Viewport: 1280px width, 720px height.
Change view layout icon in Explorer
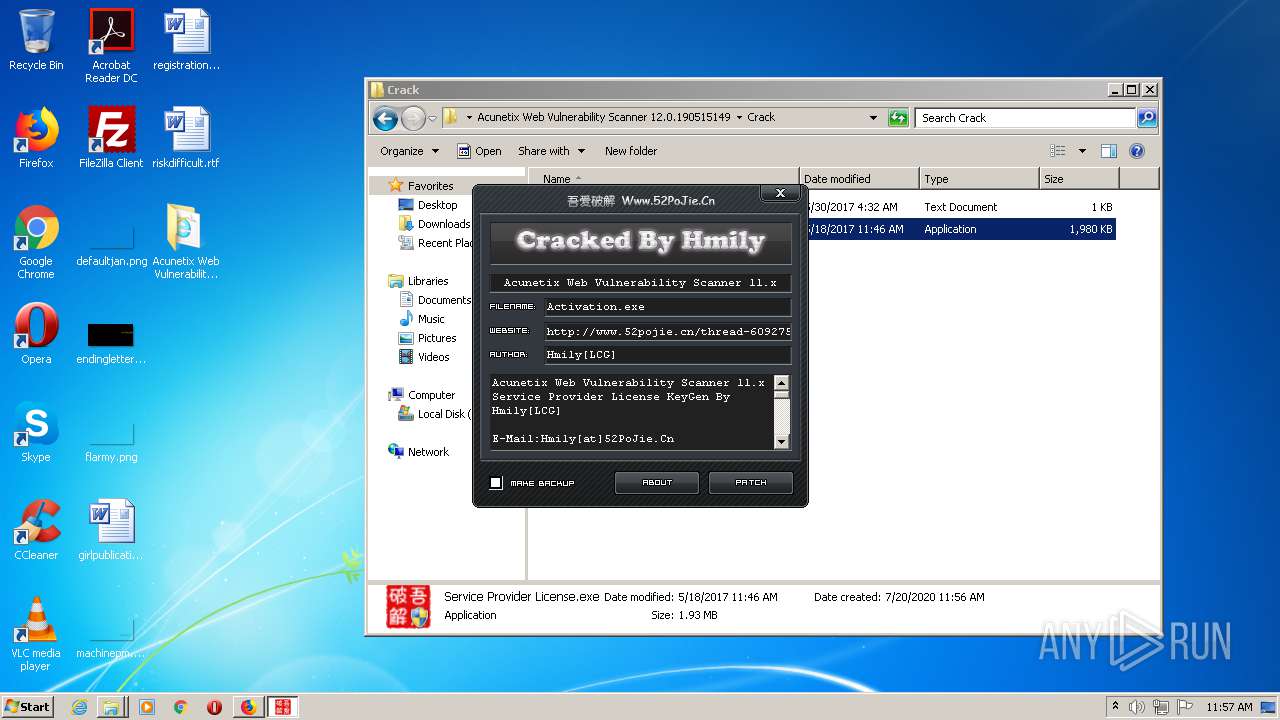1058,151
